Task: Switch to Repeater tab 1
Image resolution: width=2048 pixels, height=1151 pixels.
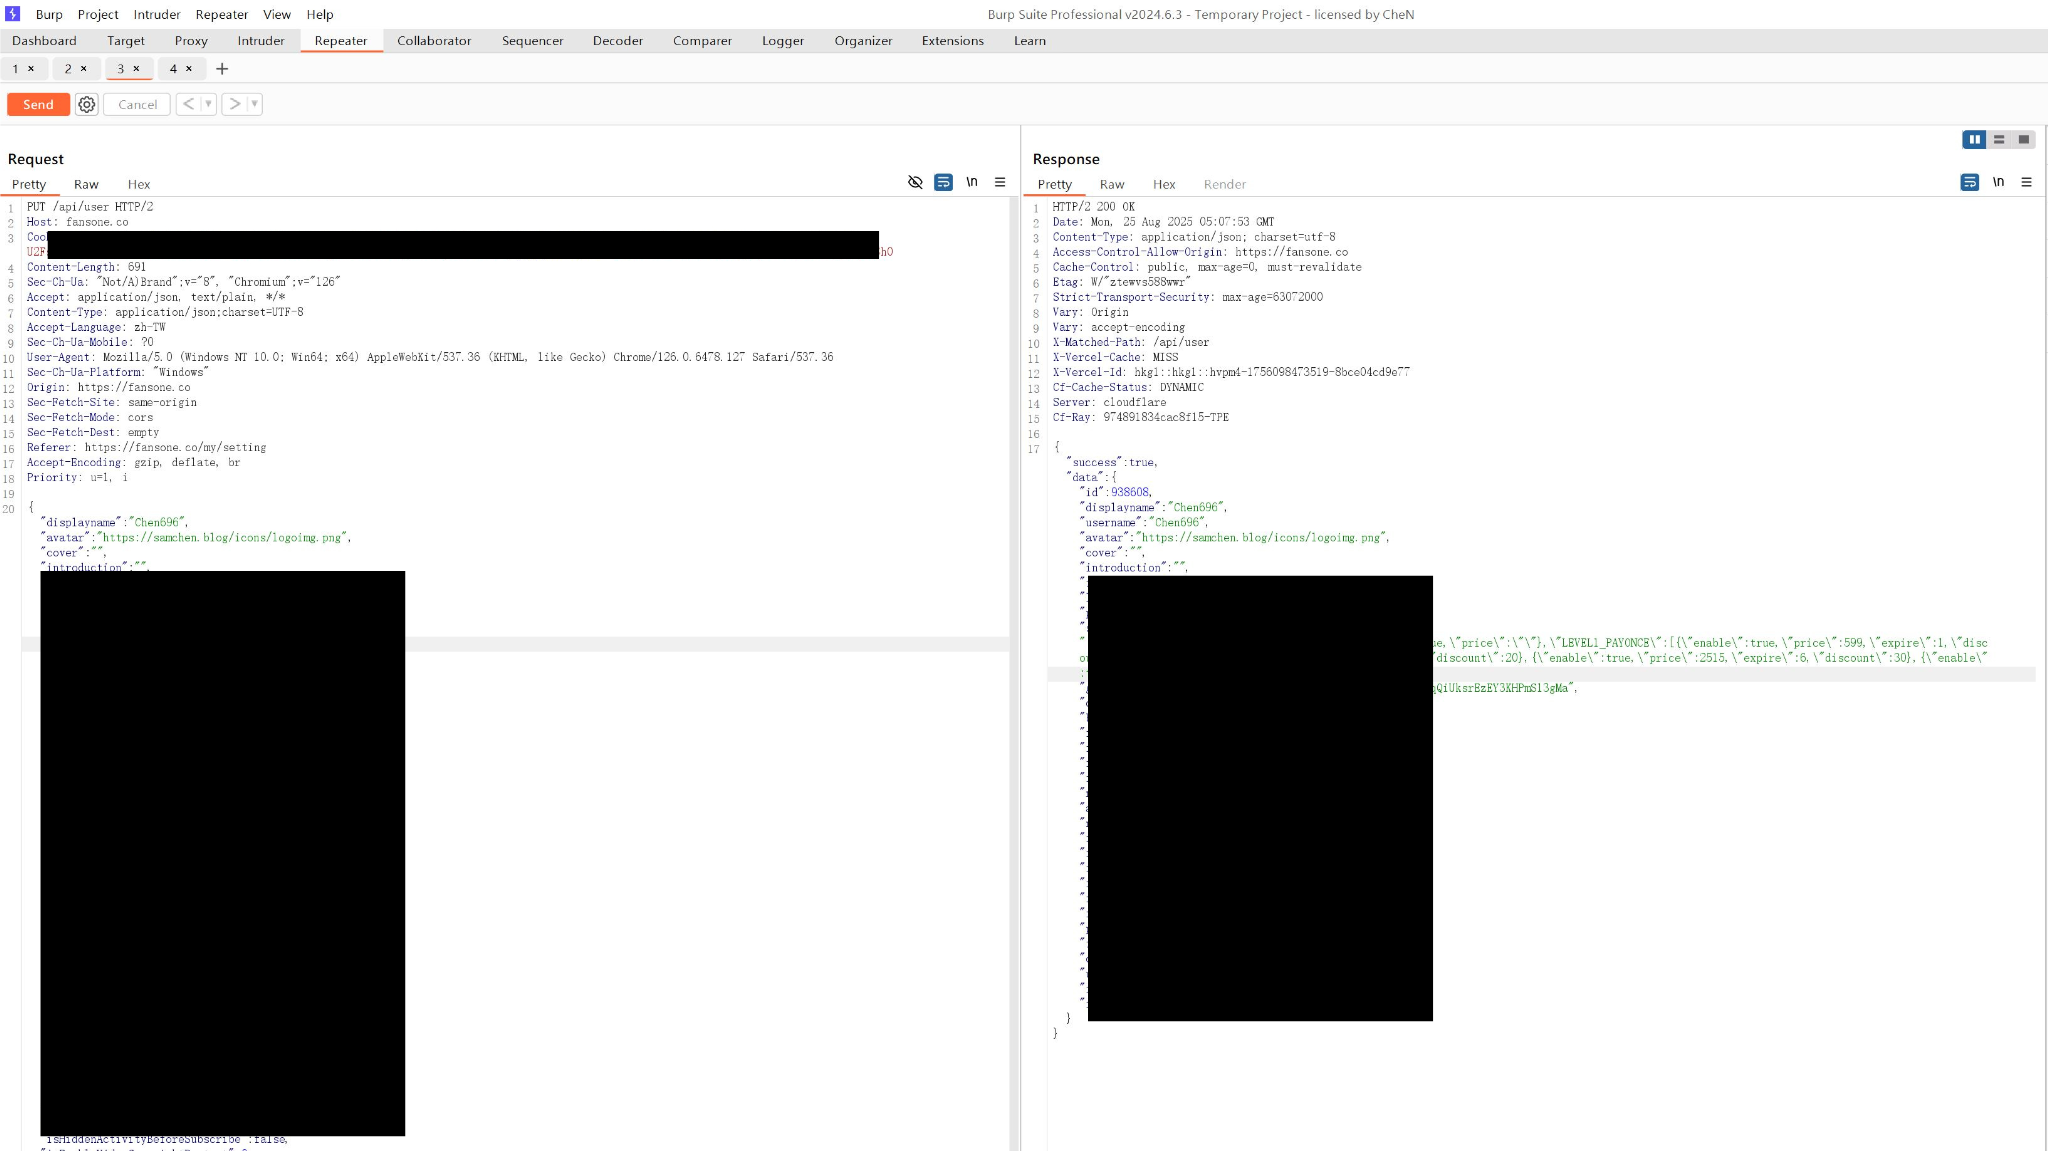Action: [x=16, y=69]
